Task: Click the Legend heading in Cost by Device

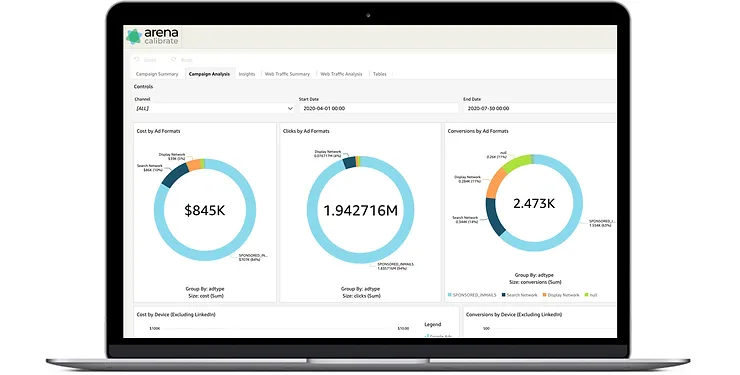Action: coord(432,325)
